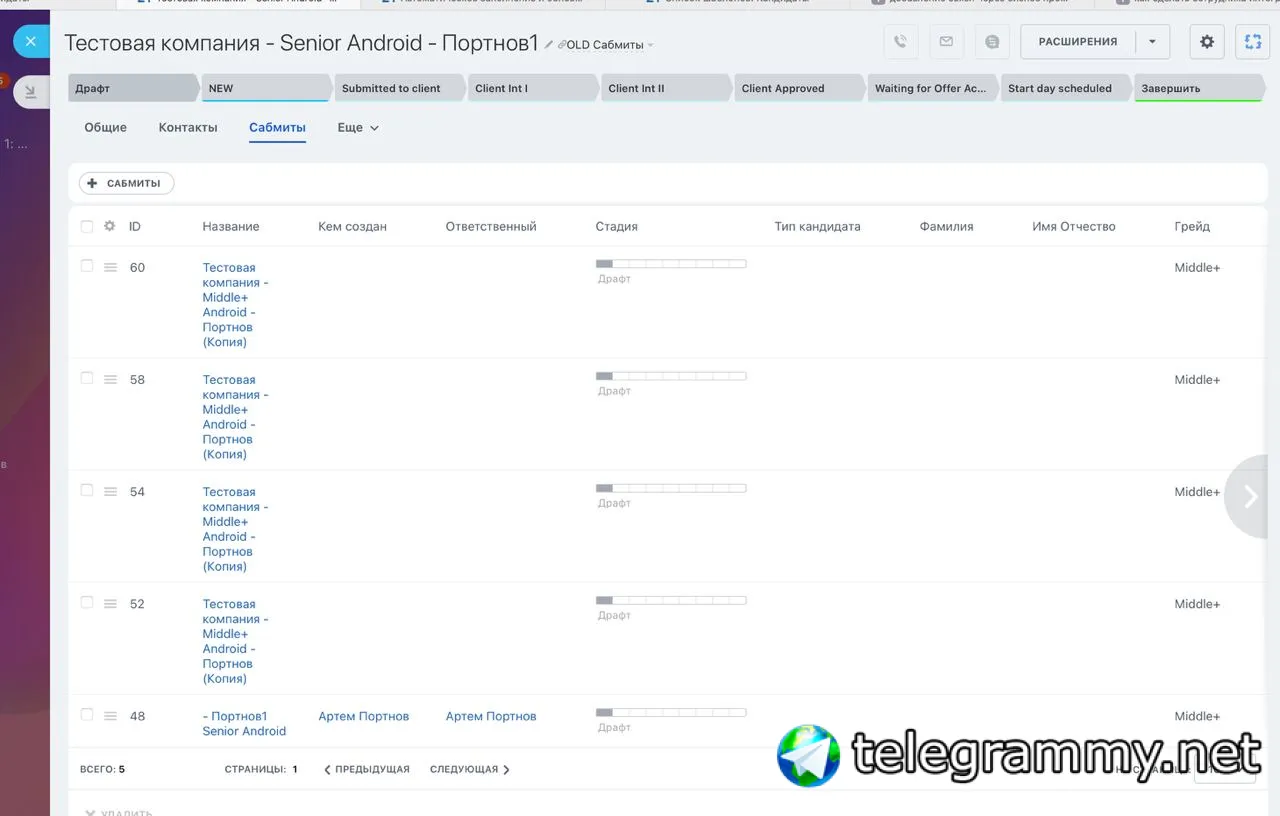Click the phone call icon in the header

pyautogui.click(x=901, y=42)
